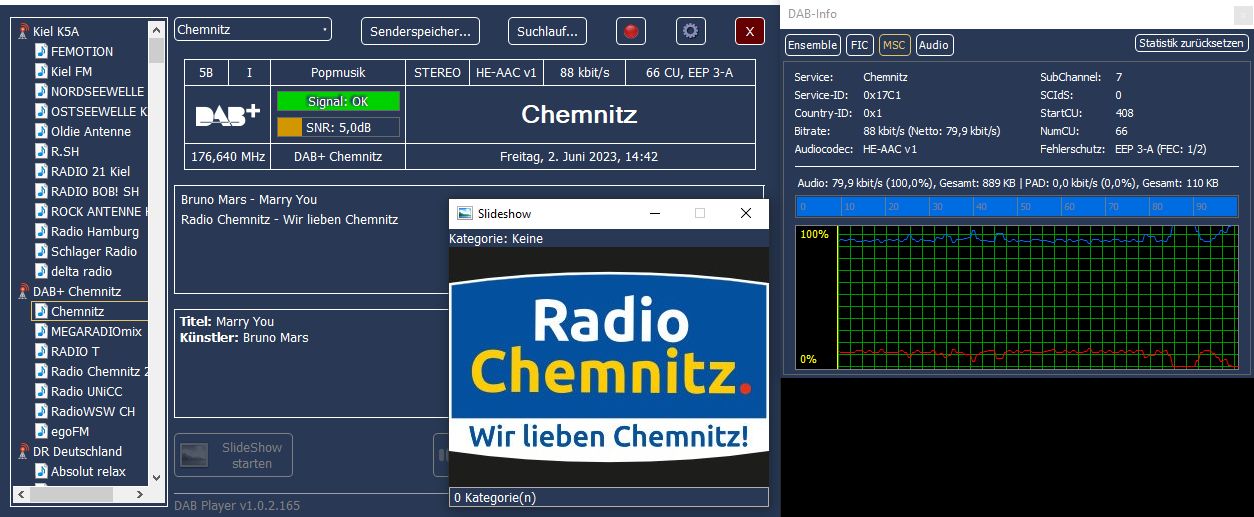Click the red record button icon
Viewport: 1254px width, 517px height.
click(631, 31)
